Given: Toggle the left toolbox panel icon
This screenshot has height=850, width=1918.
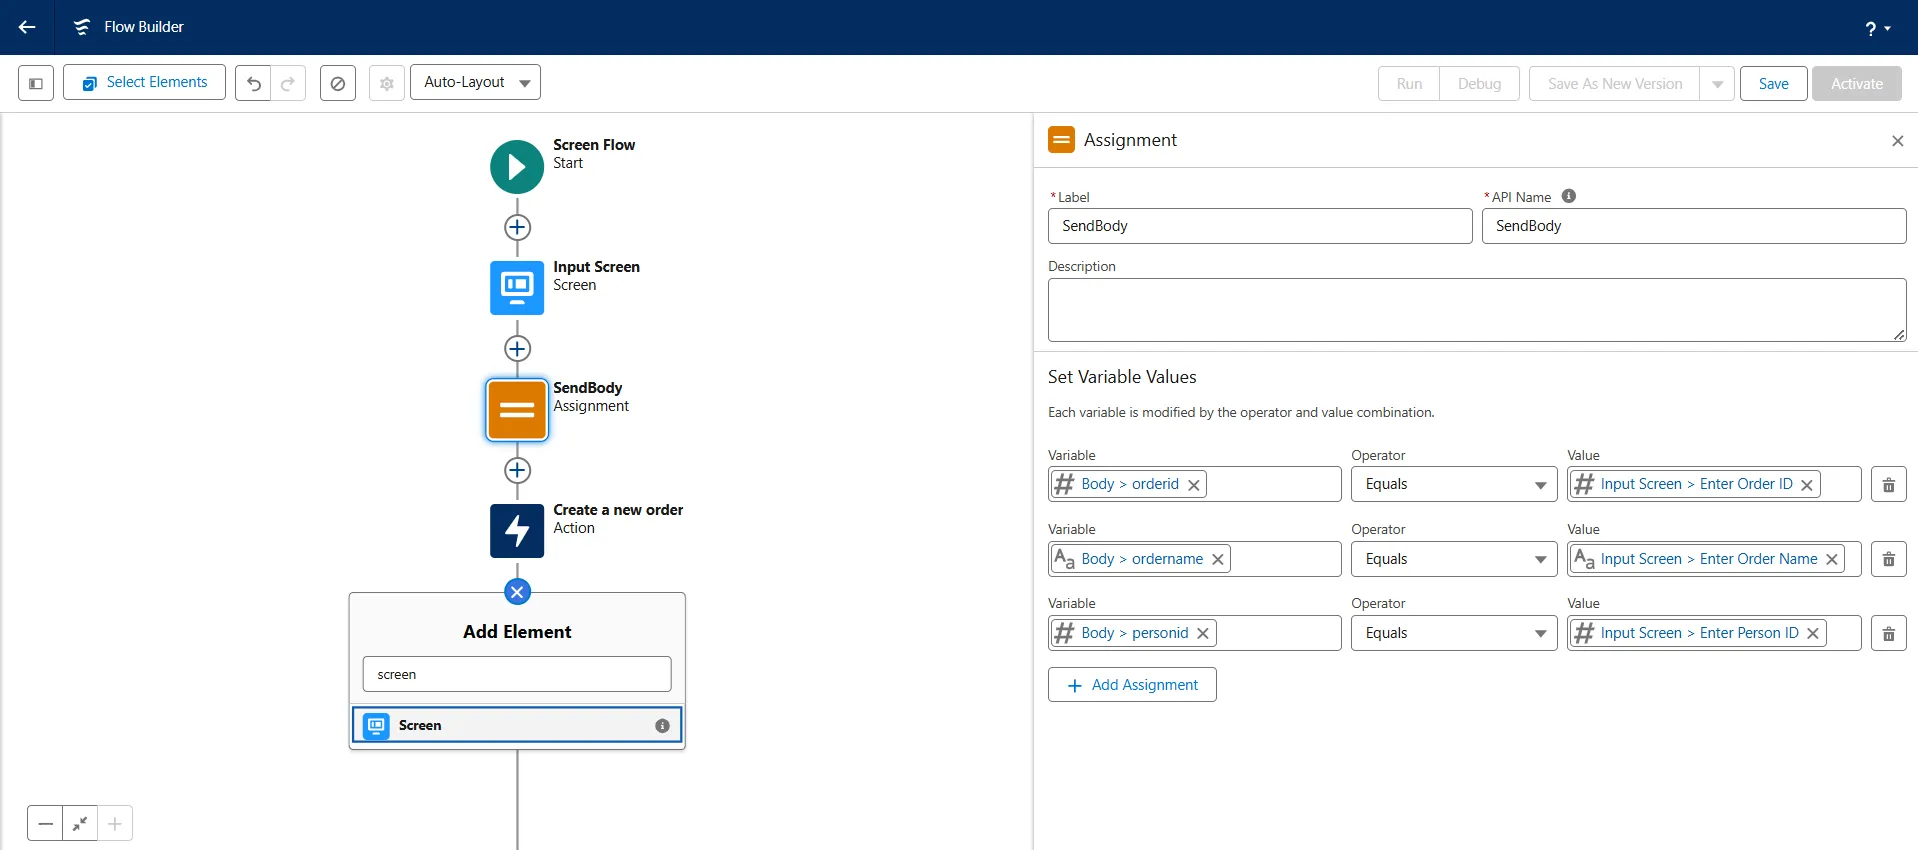Looking at the screenshot, I should [36, 84].
